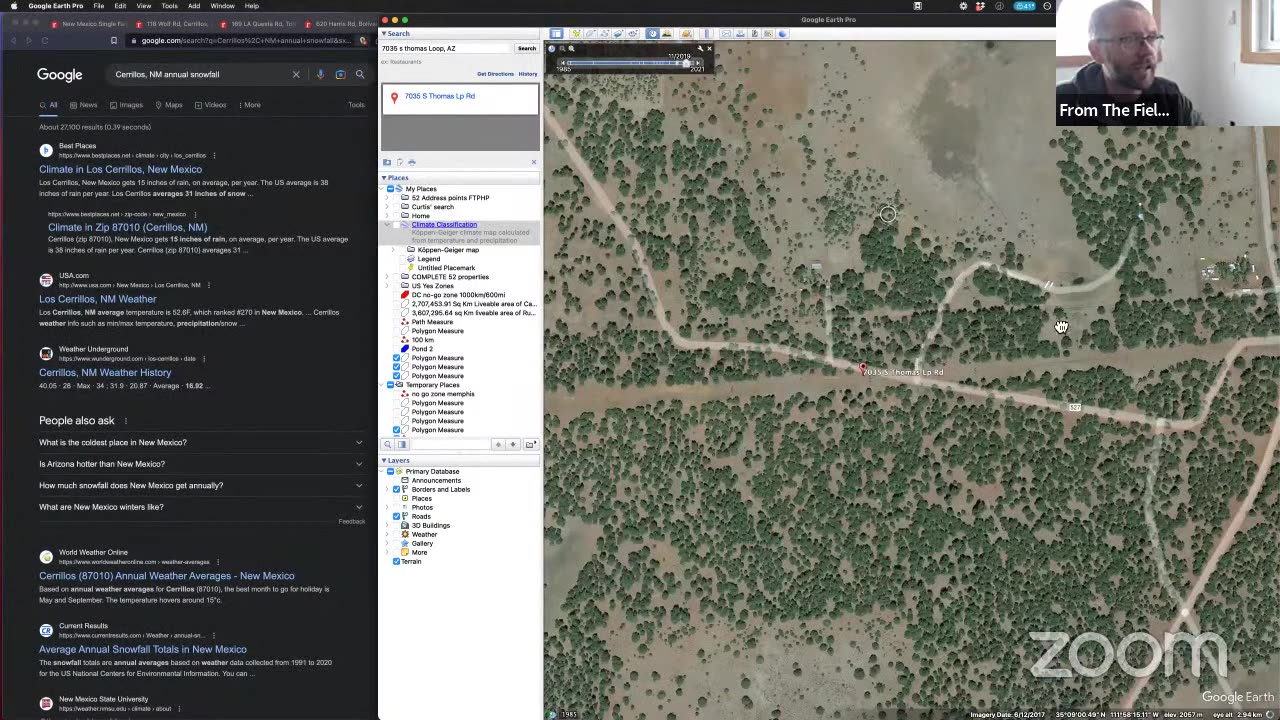Click the search History link

(528, 74)
